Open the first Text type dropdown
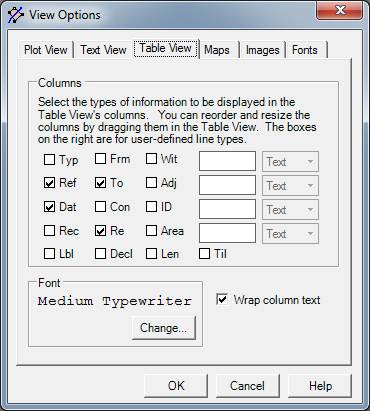Screen dimensions: 370x411 point(290,161)
